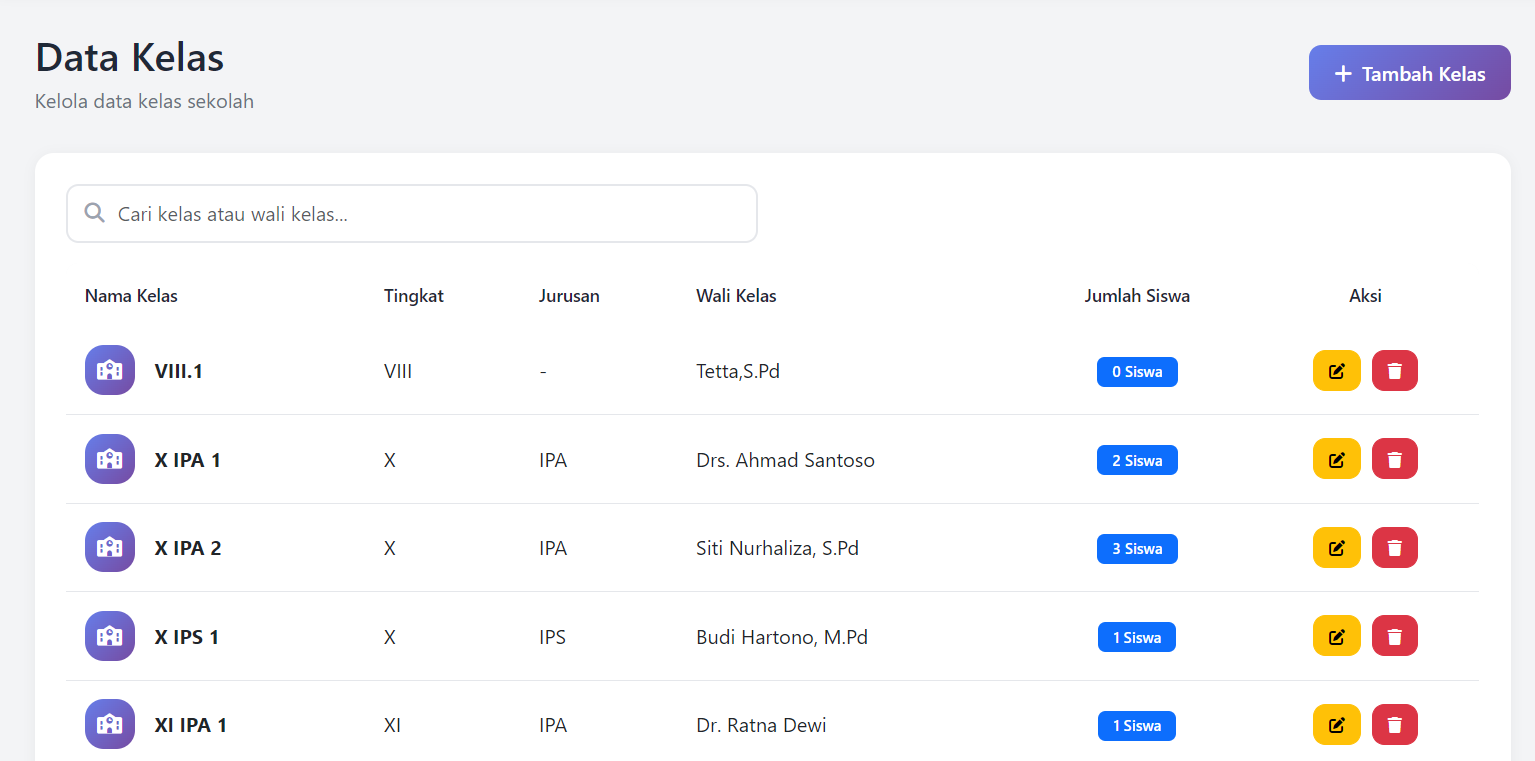Click the school icon for VIII.1
The height and width of the screenshot is (761, 1535).
[x=110, y=370]
